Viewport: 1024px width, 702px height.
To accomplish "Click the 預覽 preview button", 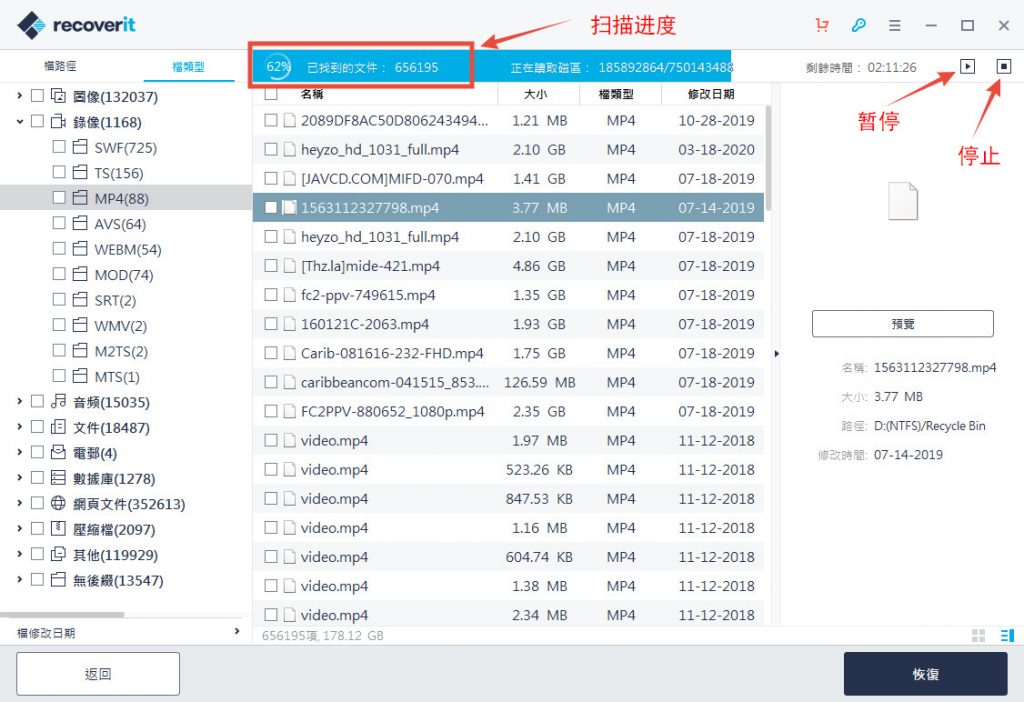I will 903,324.
